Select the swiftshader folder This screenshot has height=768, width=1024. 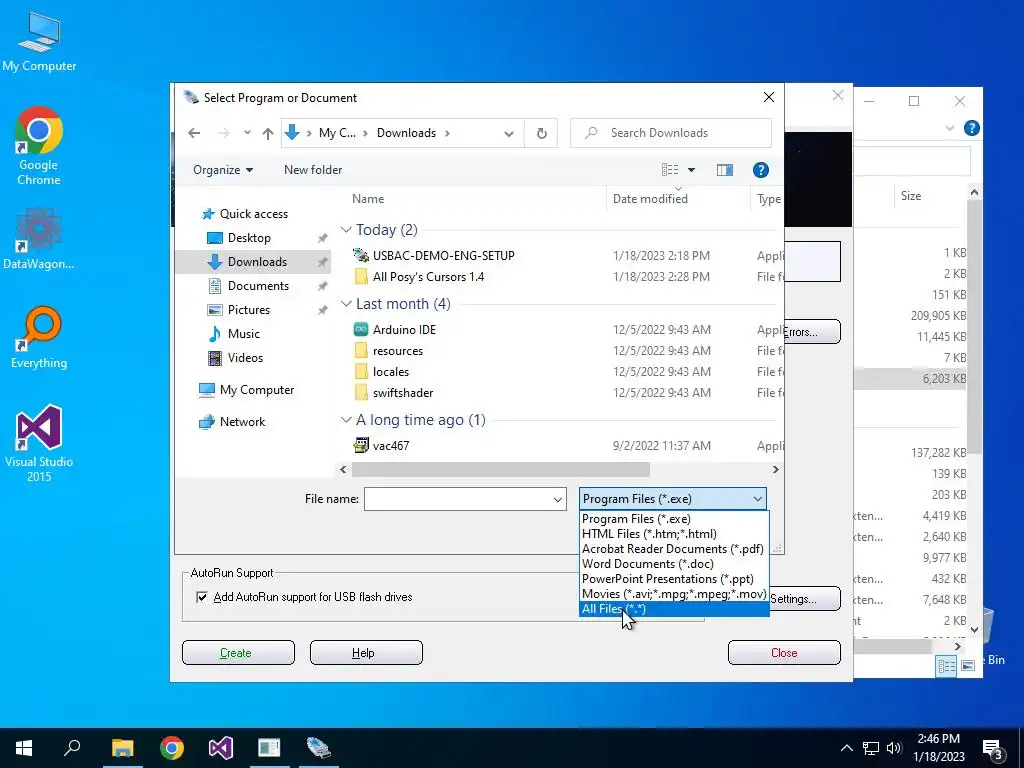[x=403, y=392]
